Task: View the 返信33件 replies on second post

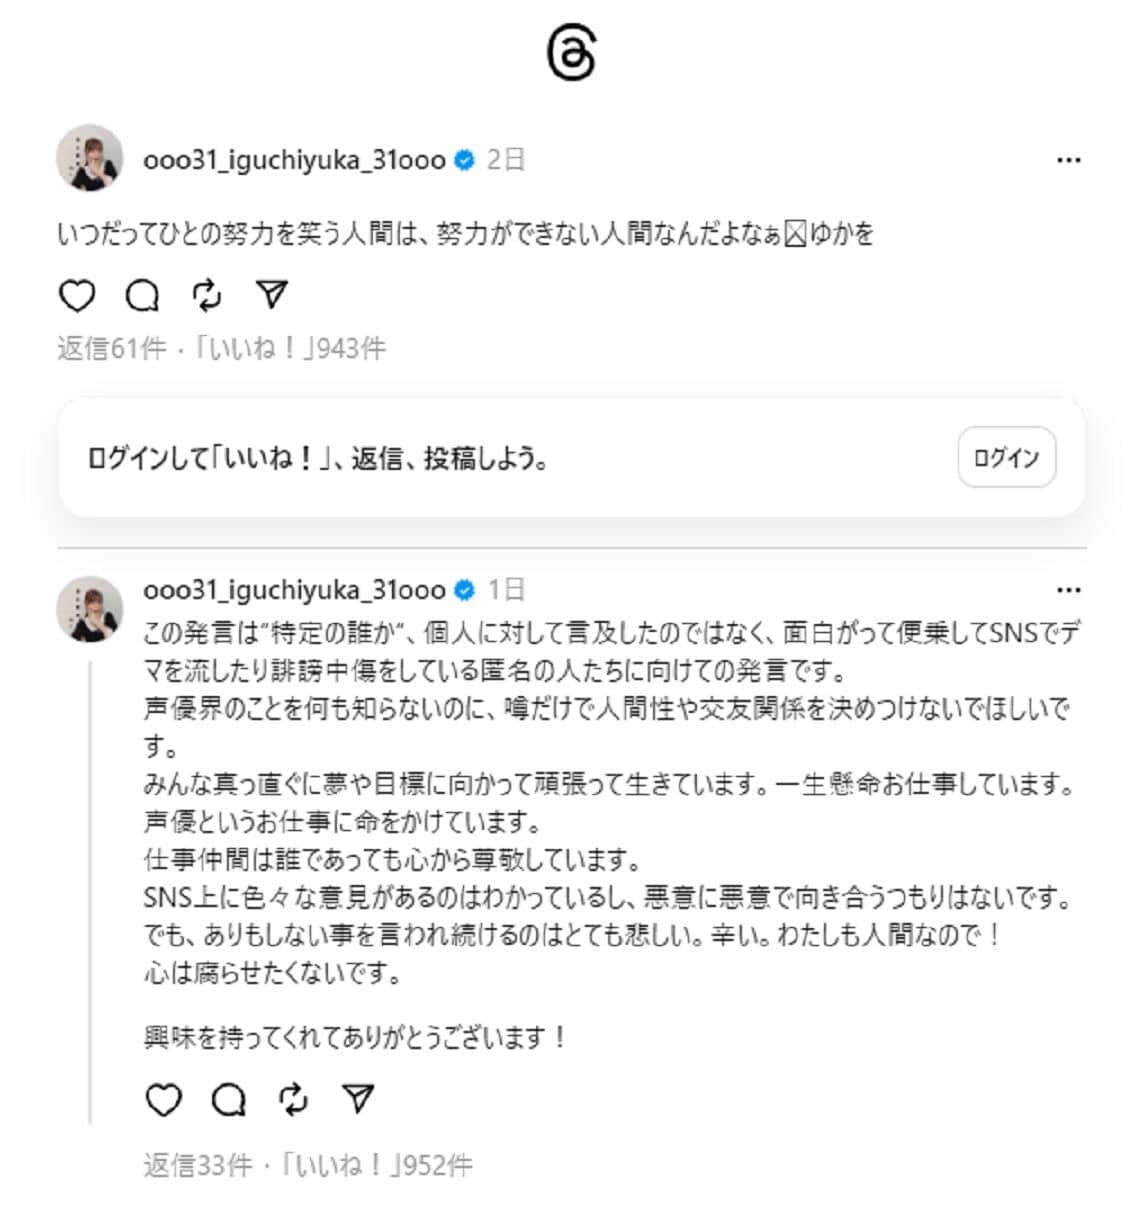Action: click(198, 1165)
